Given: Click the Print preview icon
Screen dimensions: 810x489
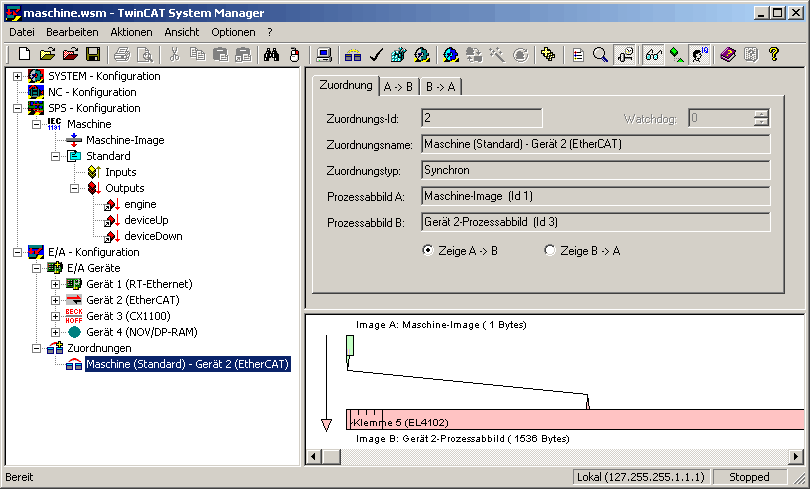Looking at the screenshot, I should [x=145, y=54].
